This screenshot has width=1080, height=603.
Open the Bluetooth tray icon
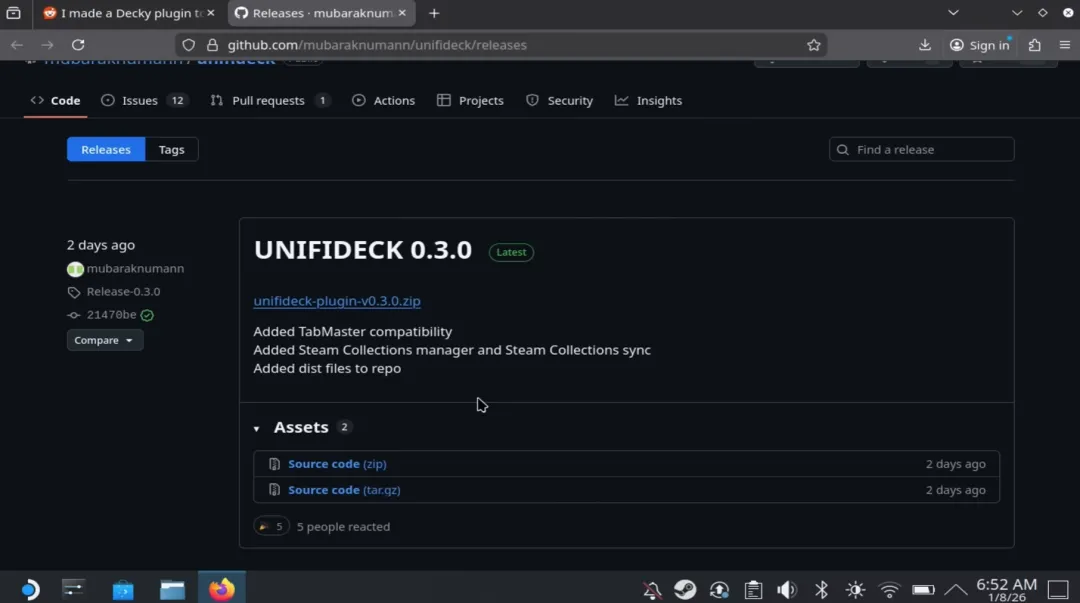coord(821,590)
